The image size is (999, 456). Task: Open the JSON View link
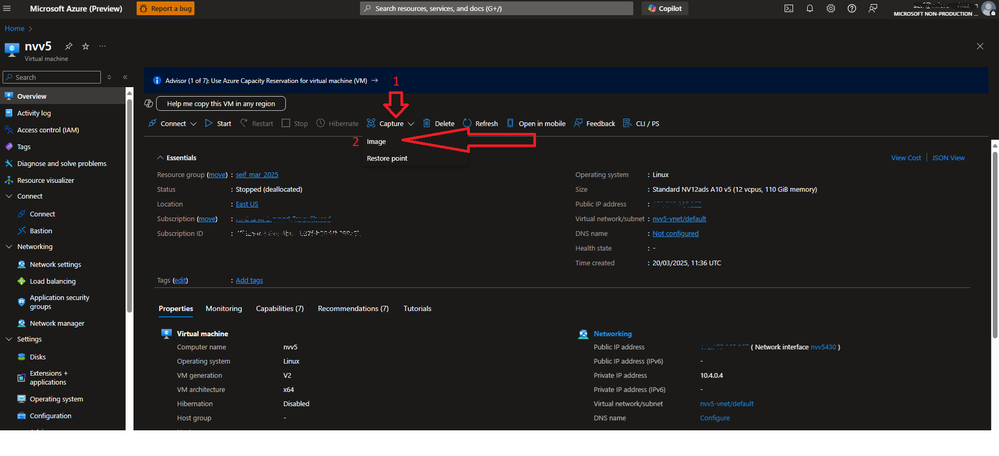point(948,158)
